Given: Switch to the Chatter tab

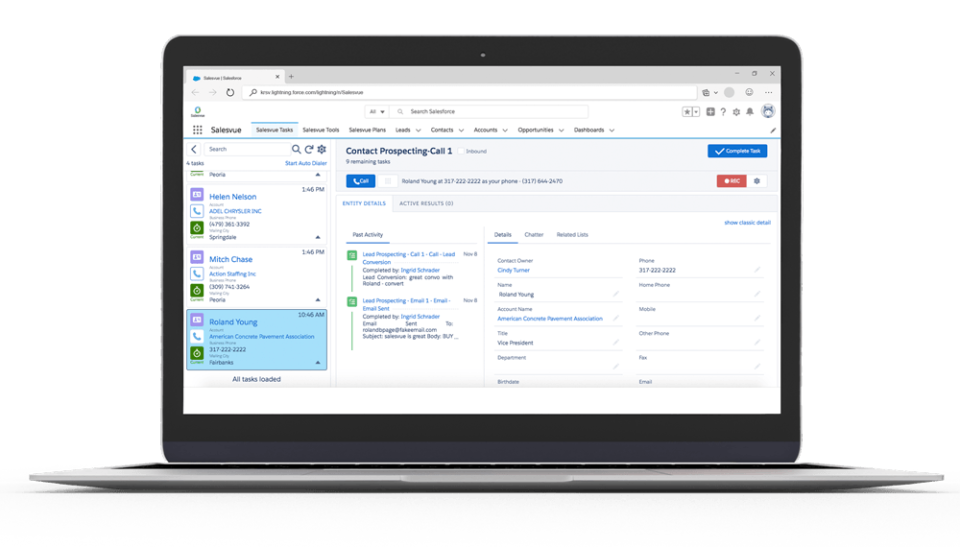Looking at the screenshot, I should coord(534,235).
